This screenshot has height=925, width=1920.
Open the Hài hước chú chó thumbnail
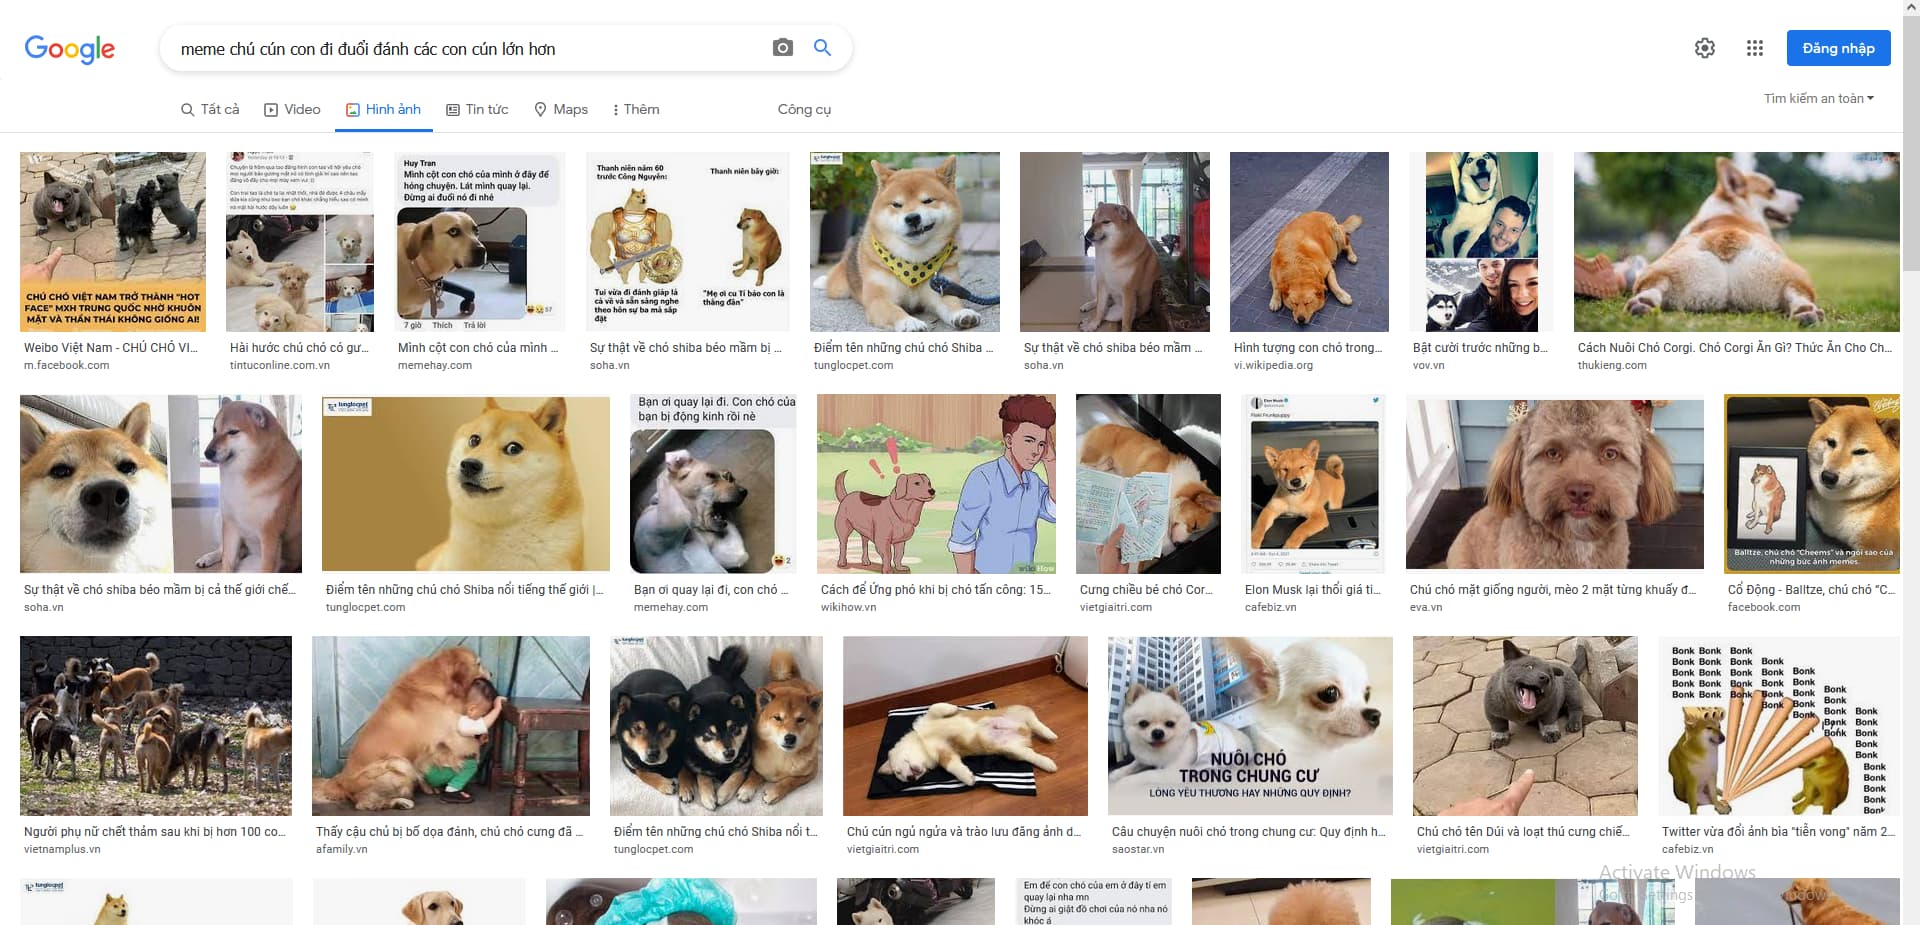pos(300,242)
